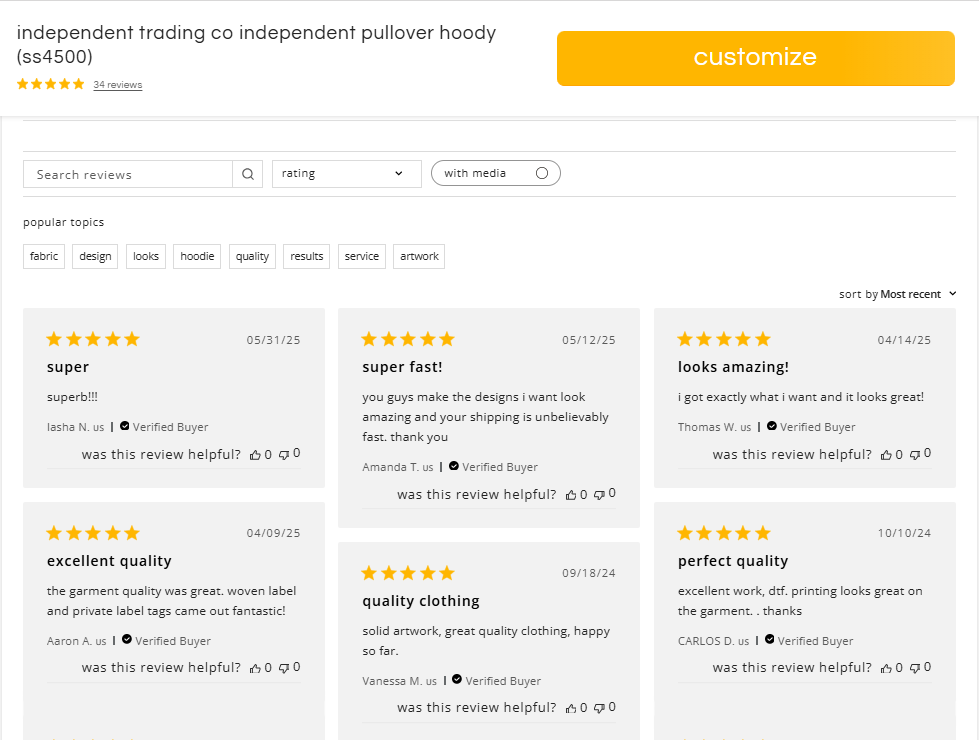Dislike Thomas W.'s looks amazing review
The image size is (979, 740).
(915, 455)
